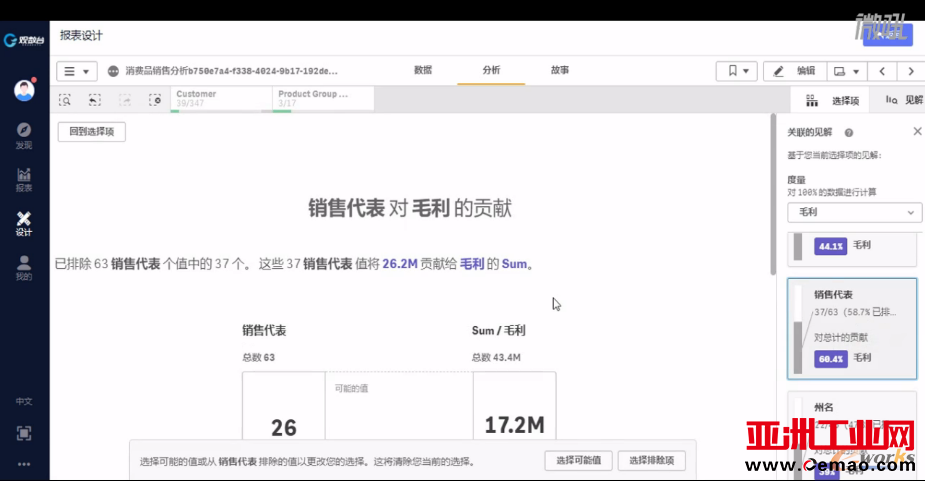The width and height of the screenshot is (925, 481).
Task: Switch to the 故事 tab
Action: tap(560, 70)
